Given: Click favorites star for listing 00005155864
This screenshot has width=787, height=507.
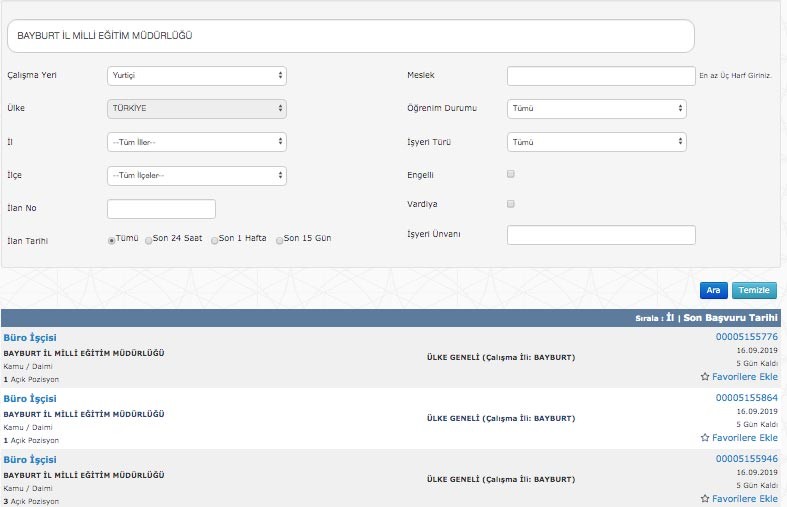Looking at the screenshot, I should (x=704, y=438).
